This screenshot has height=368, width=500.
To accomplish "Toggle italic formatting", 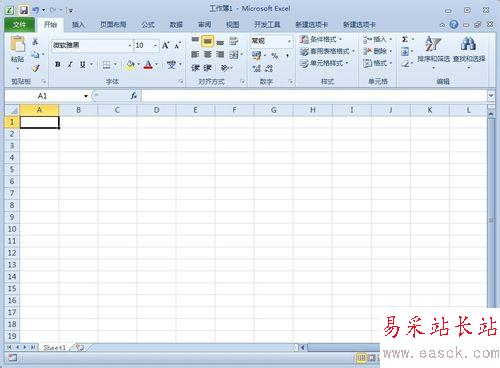I will click(70, 64).
